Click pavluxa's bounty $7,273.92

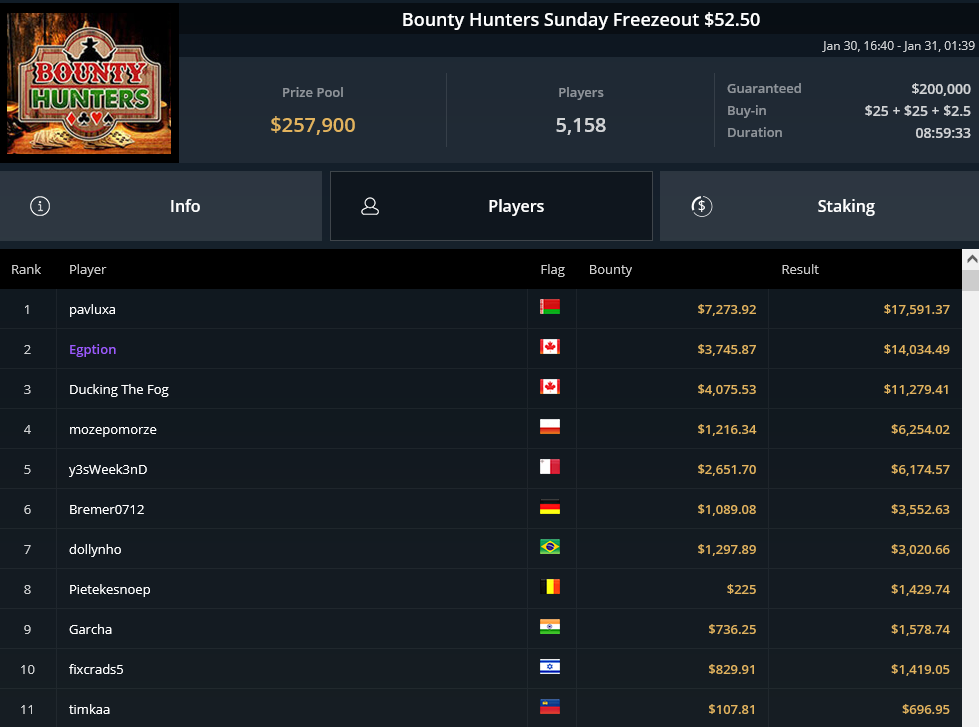(x=727, y=309)
